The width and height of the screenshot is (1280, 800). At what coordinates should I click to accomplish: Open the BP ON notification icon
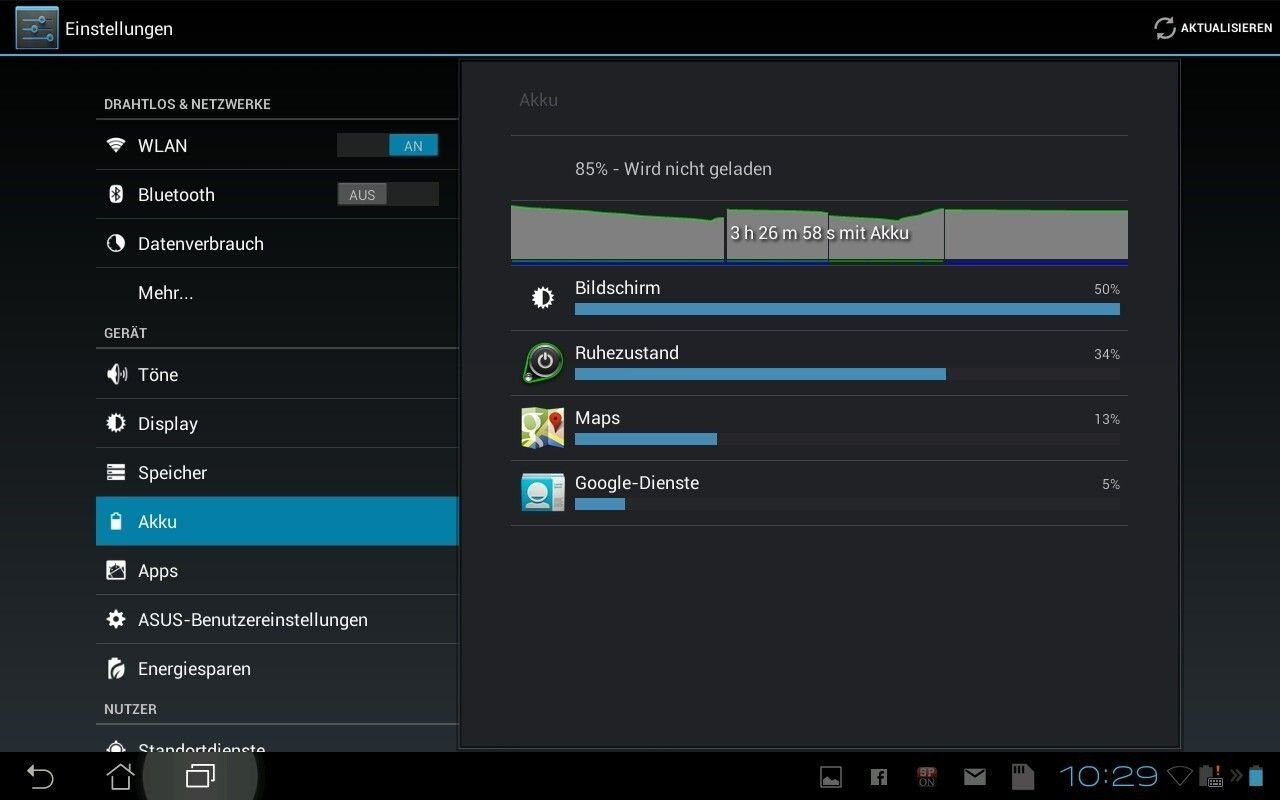(x=927, y=776)
